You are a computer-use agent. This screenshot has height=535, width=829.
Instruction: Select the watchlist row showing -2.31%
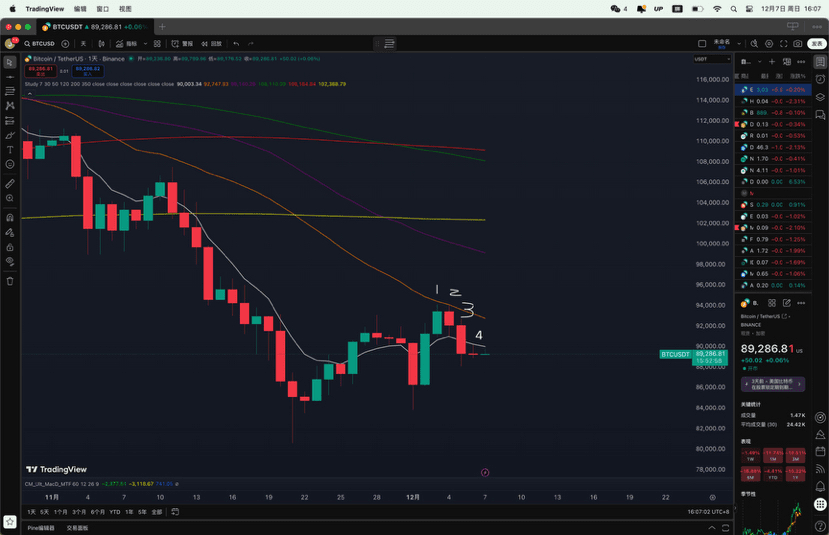[x=773, y=101]
